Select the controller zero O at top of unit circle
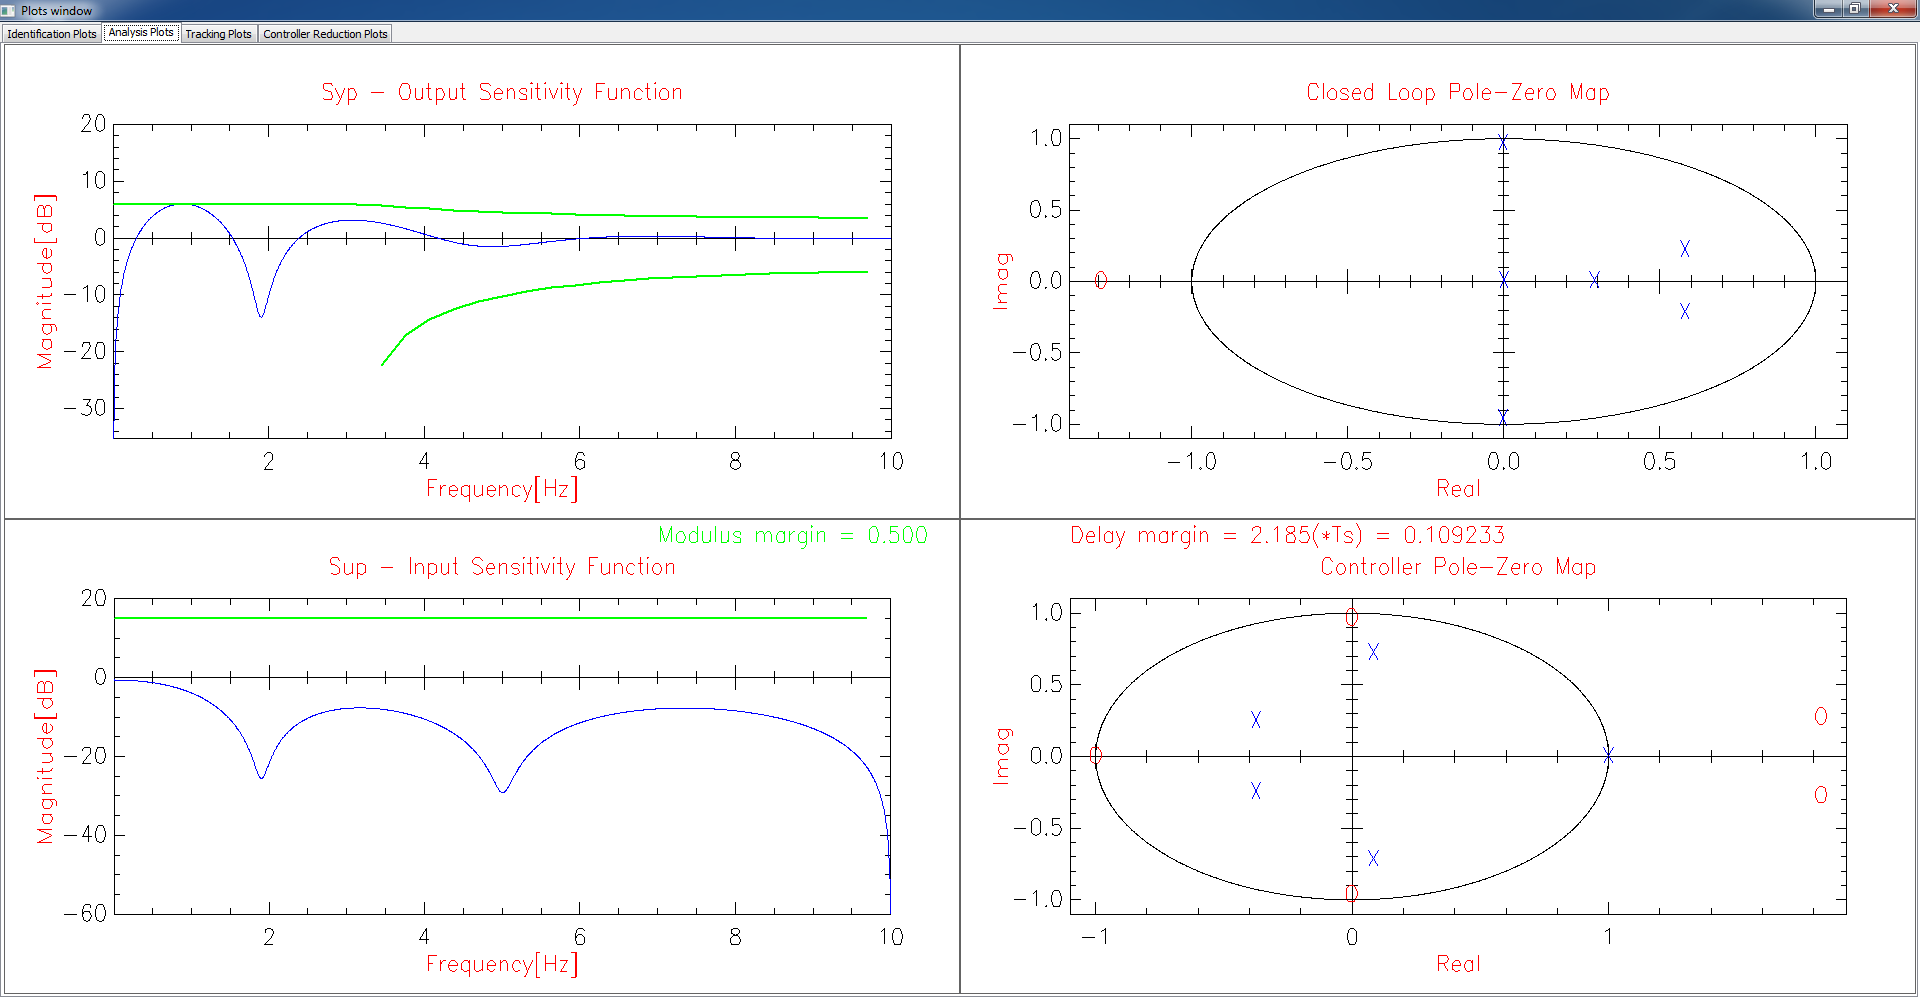Viewport: 1920px width, 998px height. click(x=1352, y=617)
